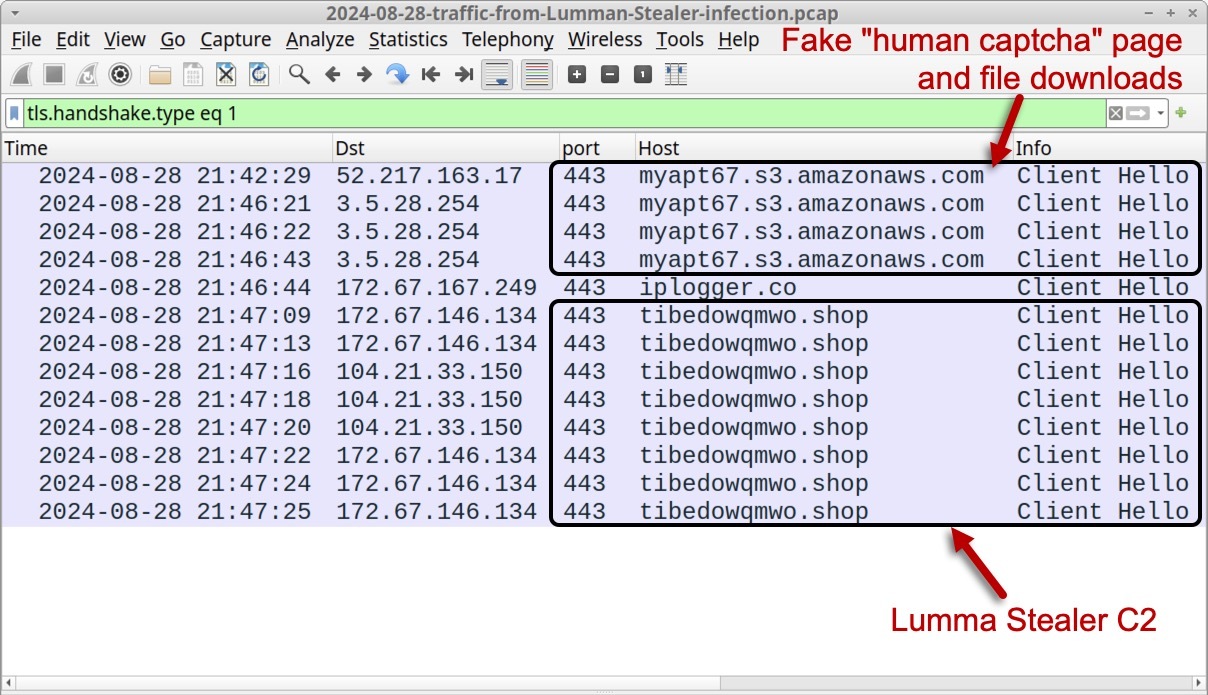Select the packet timestamped 21:47:24
The height and width of the screenshot is (695, 1208).
(604, 484)
